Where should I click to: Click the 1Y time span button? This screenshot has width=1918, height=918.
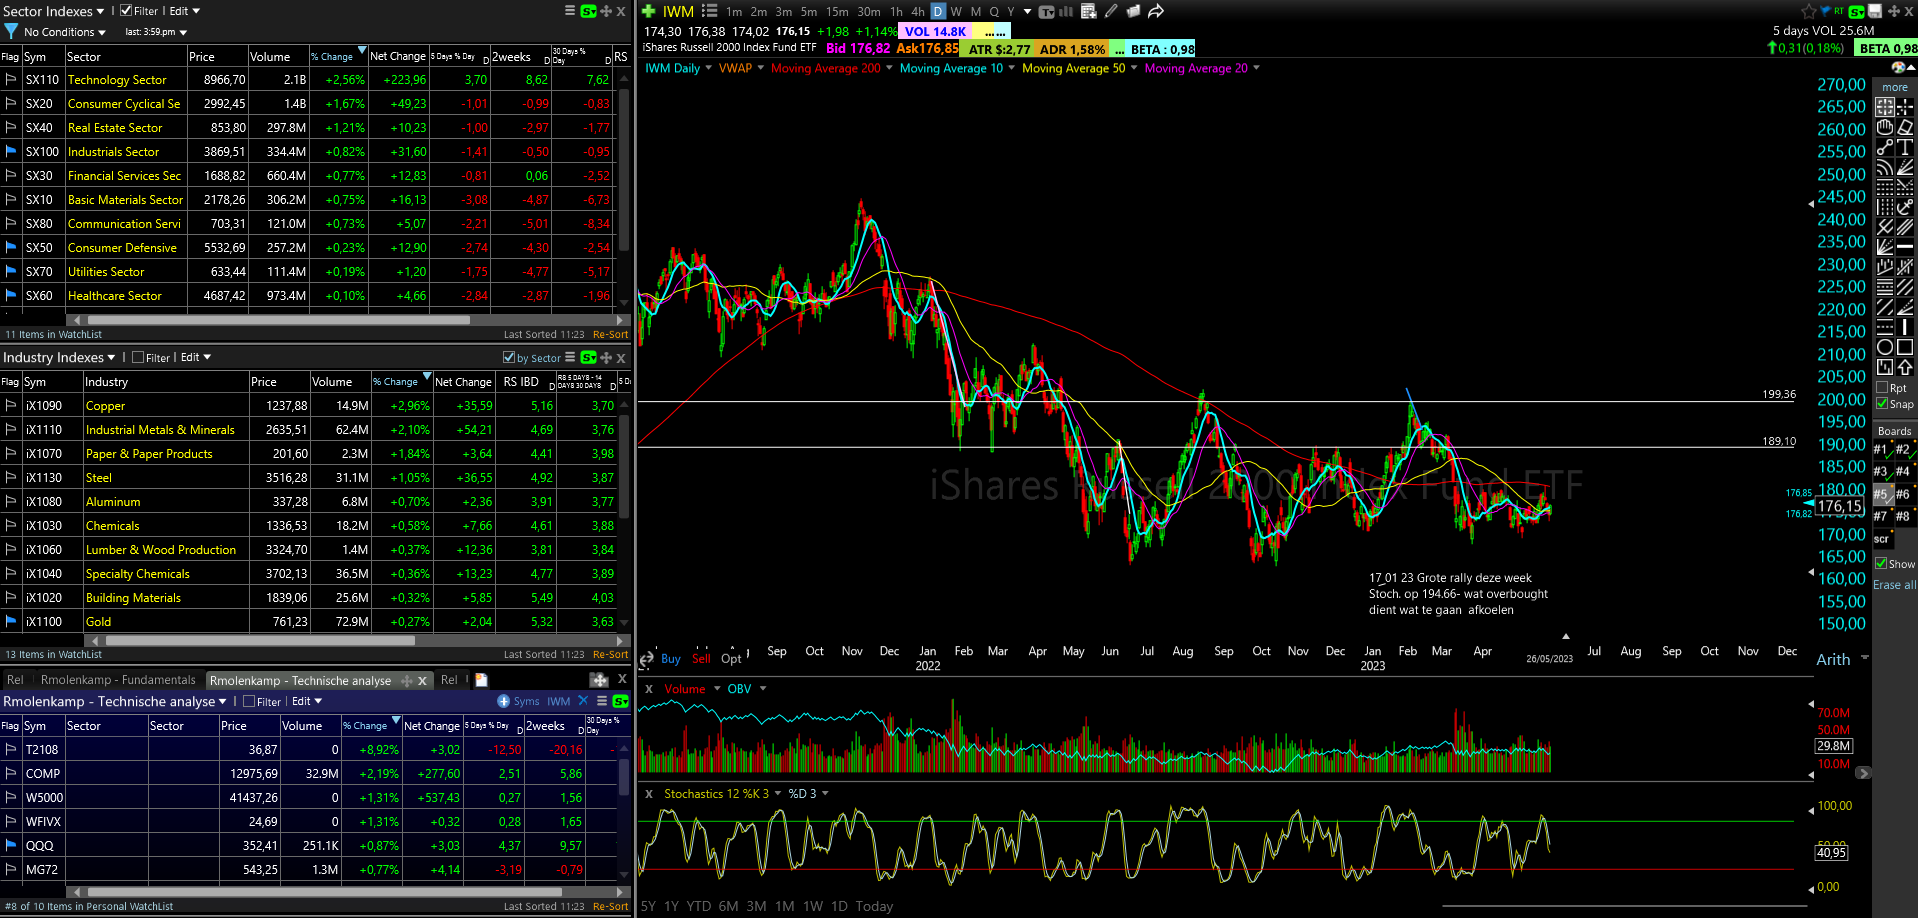coord(671,906)
